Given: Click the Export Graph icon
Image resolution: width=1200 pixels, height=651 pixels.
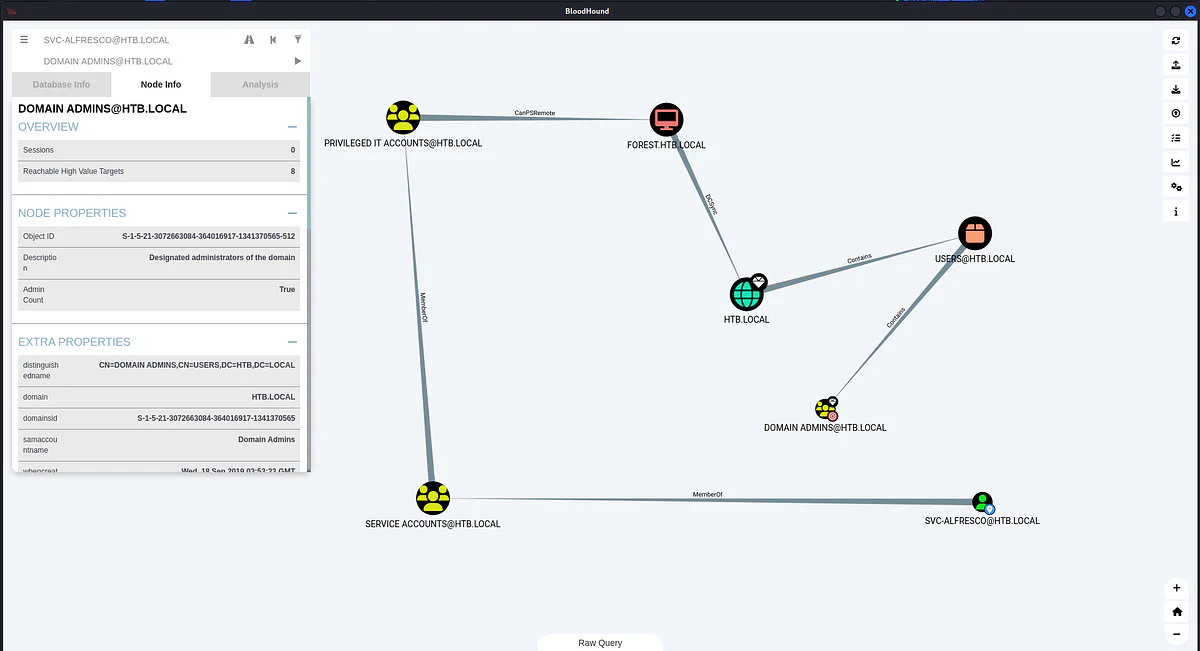Looking at the screenshot, I should point(1176,65).
